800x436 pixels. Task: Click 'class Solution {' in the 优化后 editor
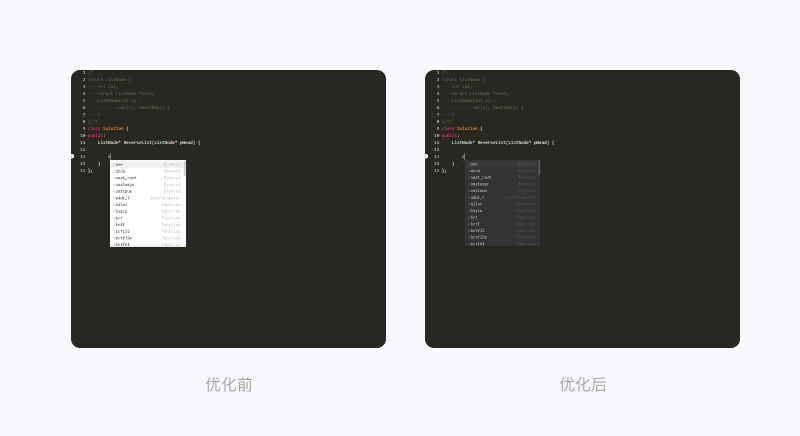coord(462,129)
